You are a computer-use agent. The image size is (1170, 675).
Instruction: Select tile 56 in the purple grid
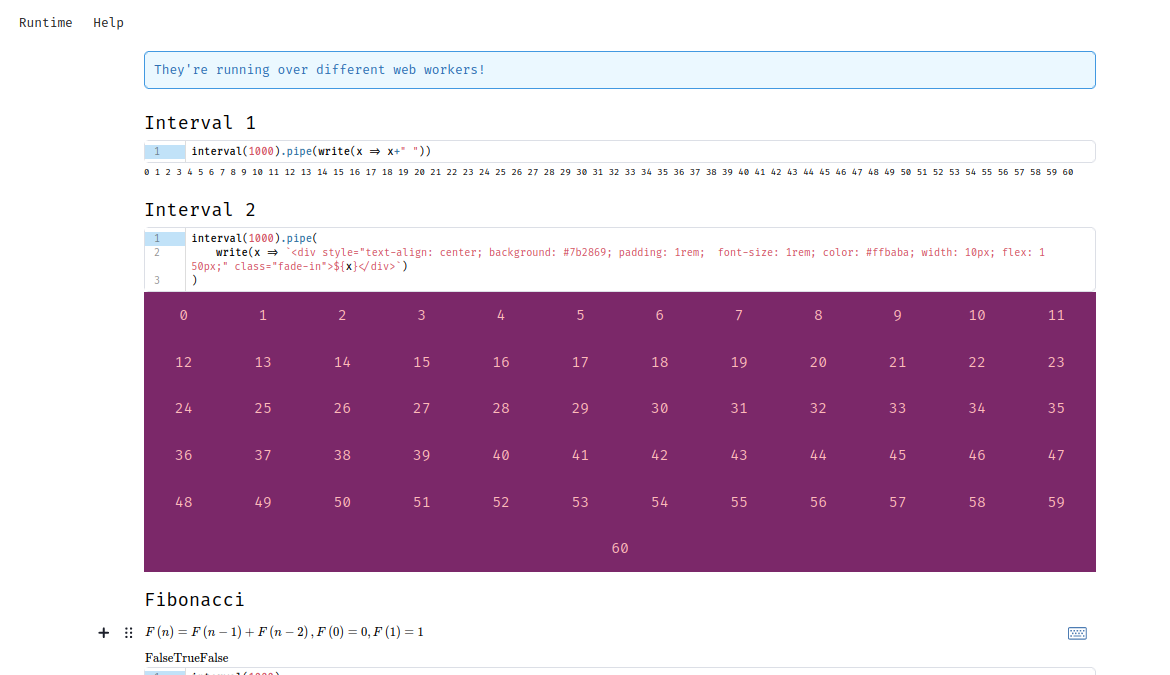[x=818, y=503]
